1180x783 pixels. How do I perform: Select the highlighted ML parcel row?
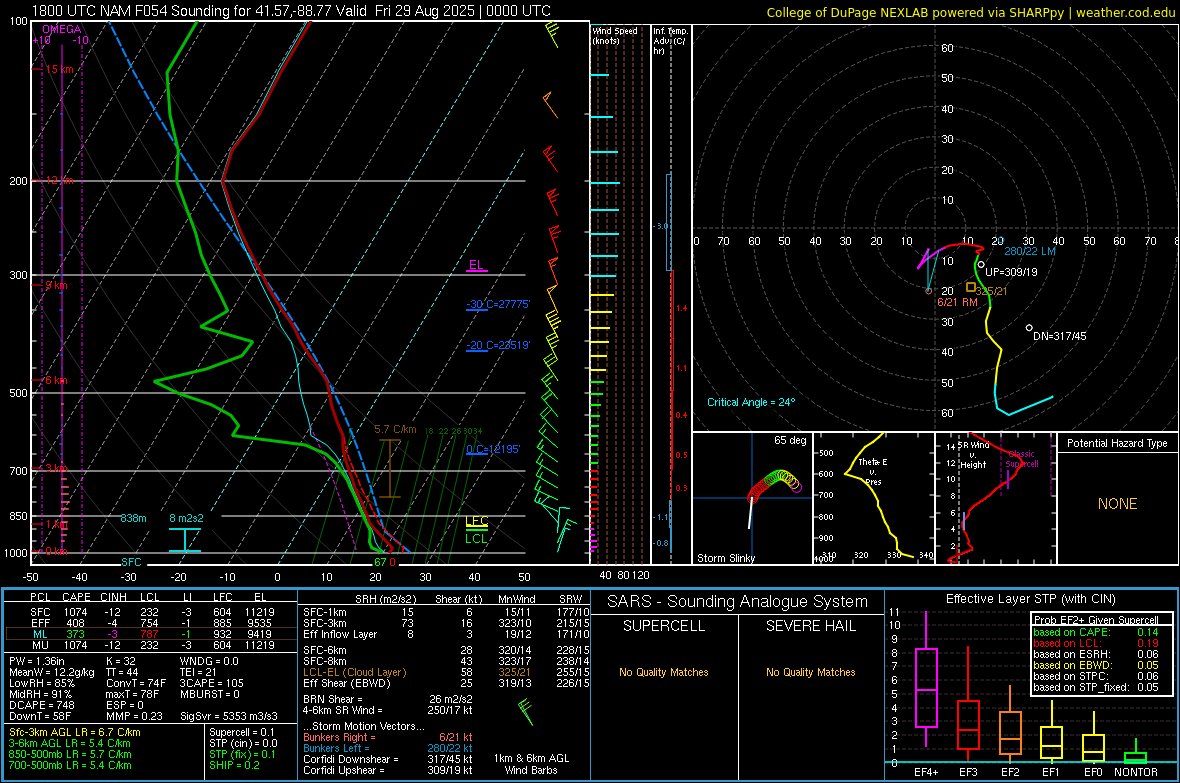tap(151, 634)
